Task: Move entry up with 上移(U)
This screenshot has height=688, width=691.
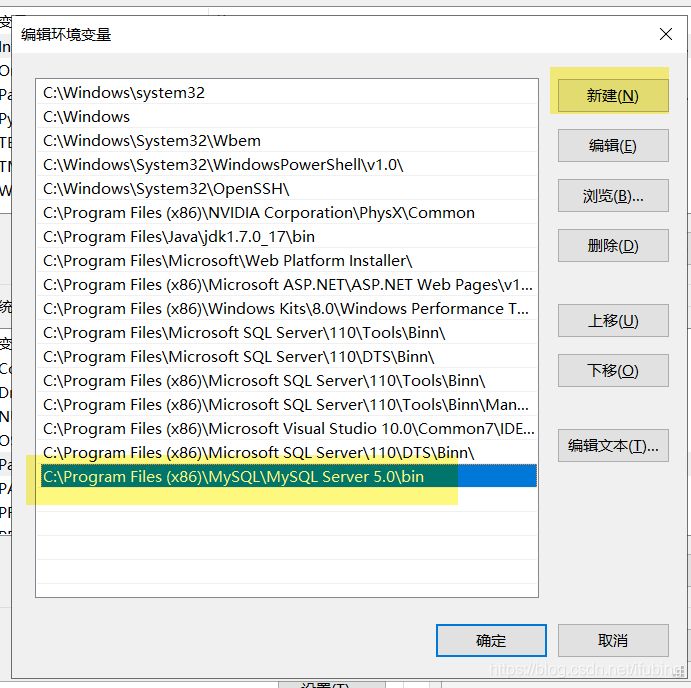Action: pos(613,320)
